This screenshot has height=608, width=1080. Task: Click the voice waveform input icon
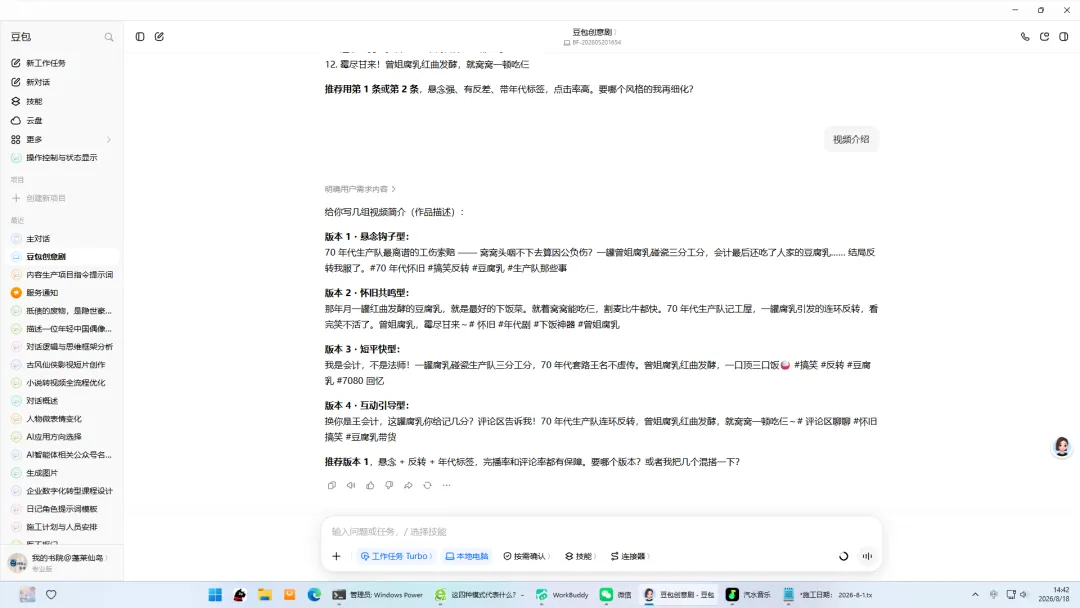(867, 556)
